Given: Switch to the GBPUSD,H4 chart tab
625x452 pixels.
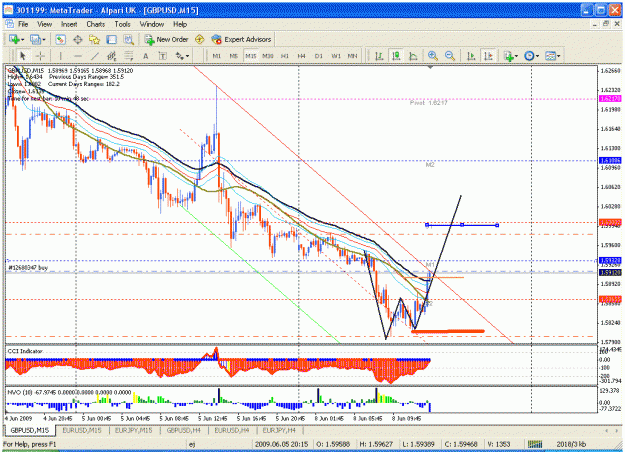Looking at the screenshot, I should [x=183, y=430].
